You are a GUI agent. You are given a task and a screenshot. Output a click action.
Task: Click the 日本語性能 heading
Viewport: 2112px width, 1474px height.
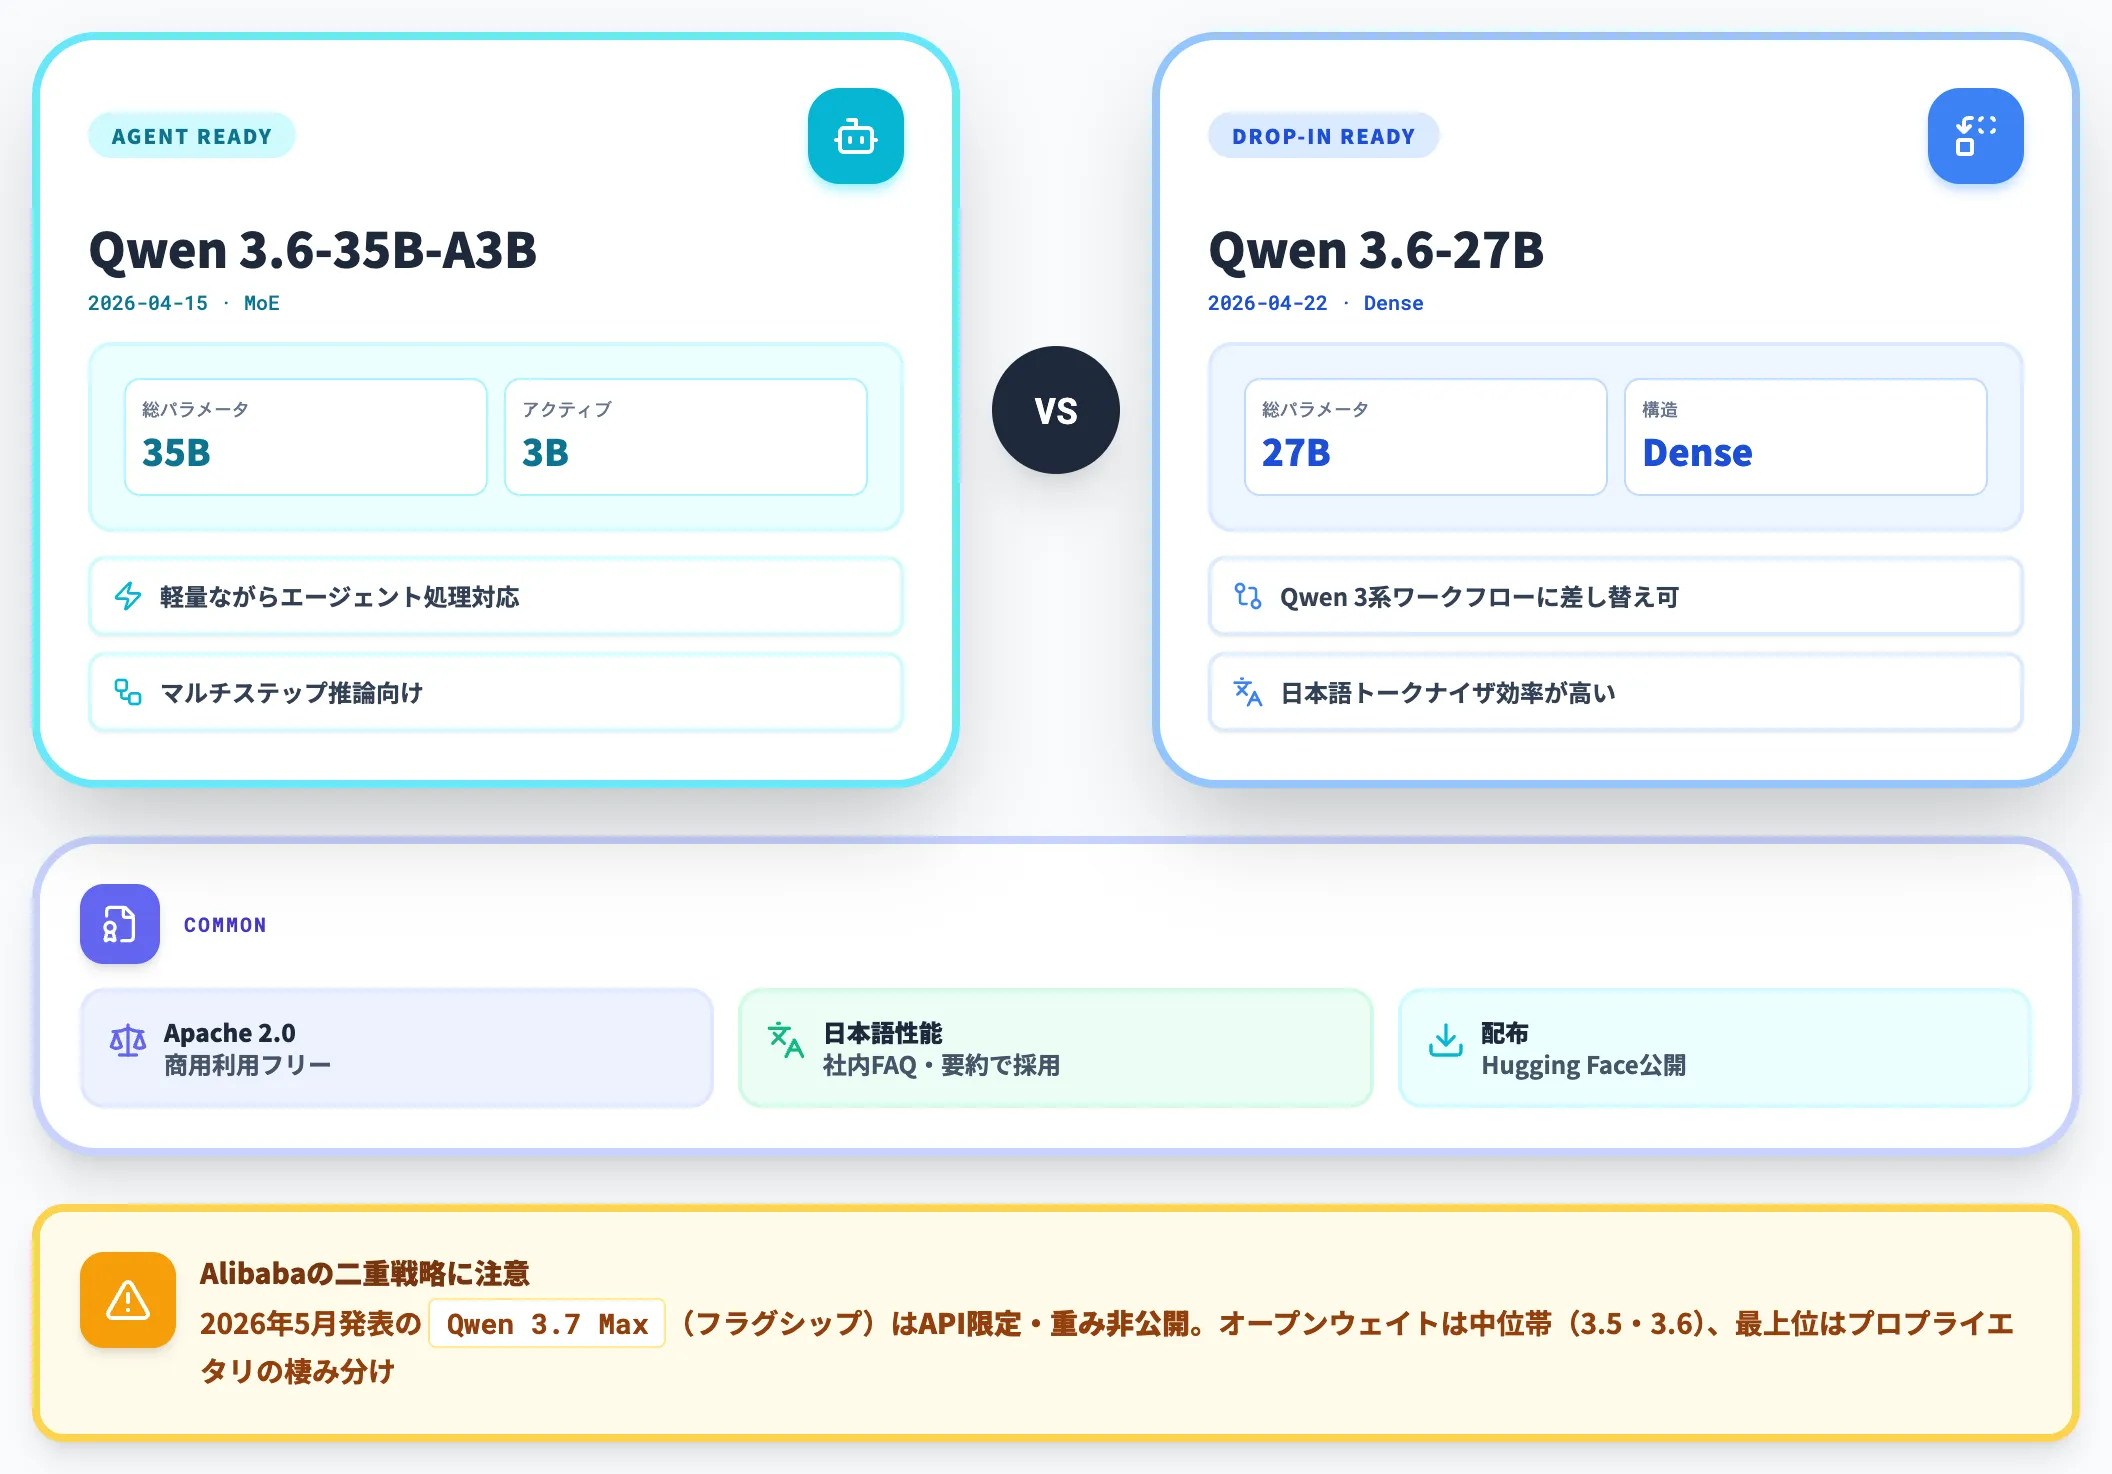pyautogui.click(x=883, y=1033)
